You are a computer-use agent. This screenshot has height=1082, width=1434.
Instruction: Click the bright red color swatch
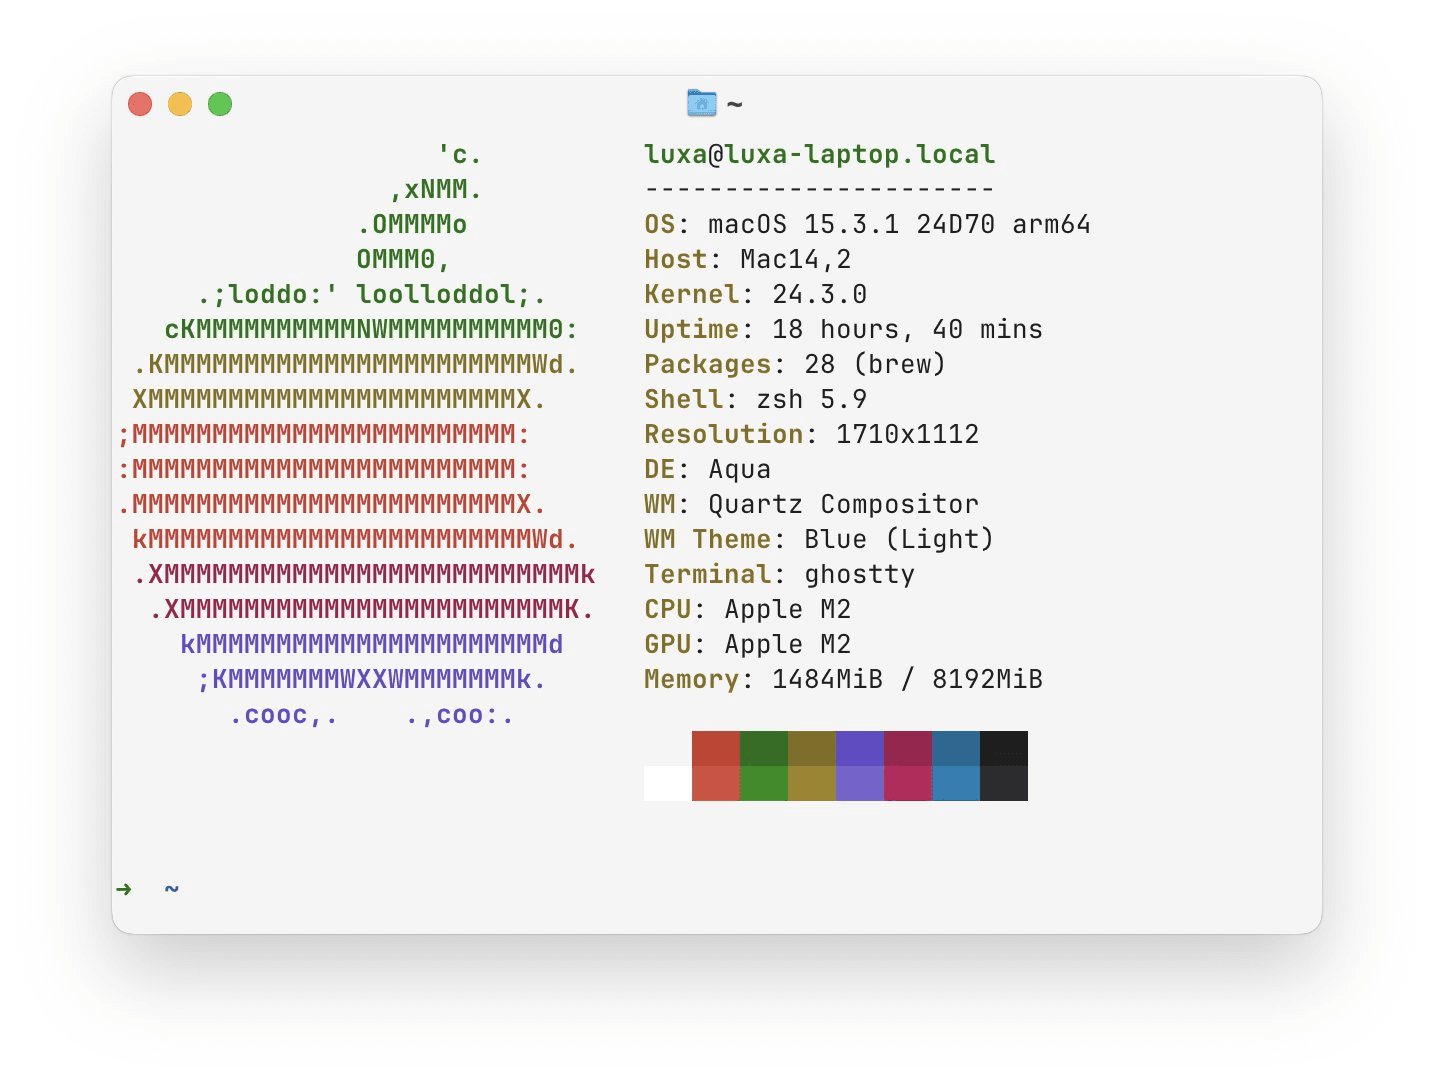[717, 782]
